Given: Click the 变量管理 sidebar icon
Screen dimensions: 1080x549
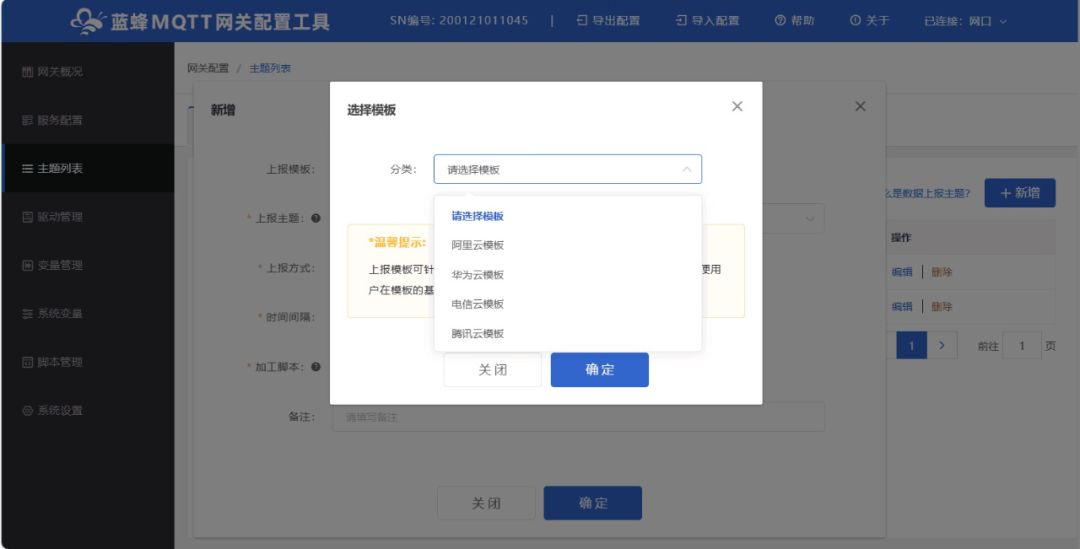Looking at the screenshot, I should pos(28,266).
